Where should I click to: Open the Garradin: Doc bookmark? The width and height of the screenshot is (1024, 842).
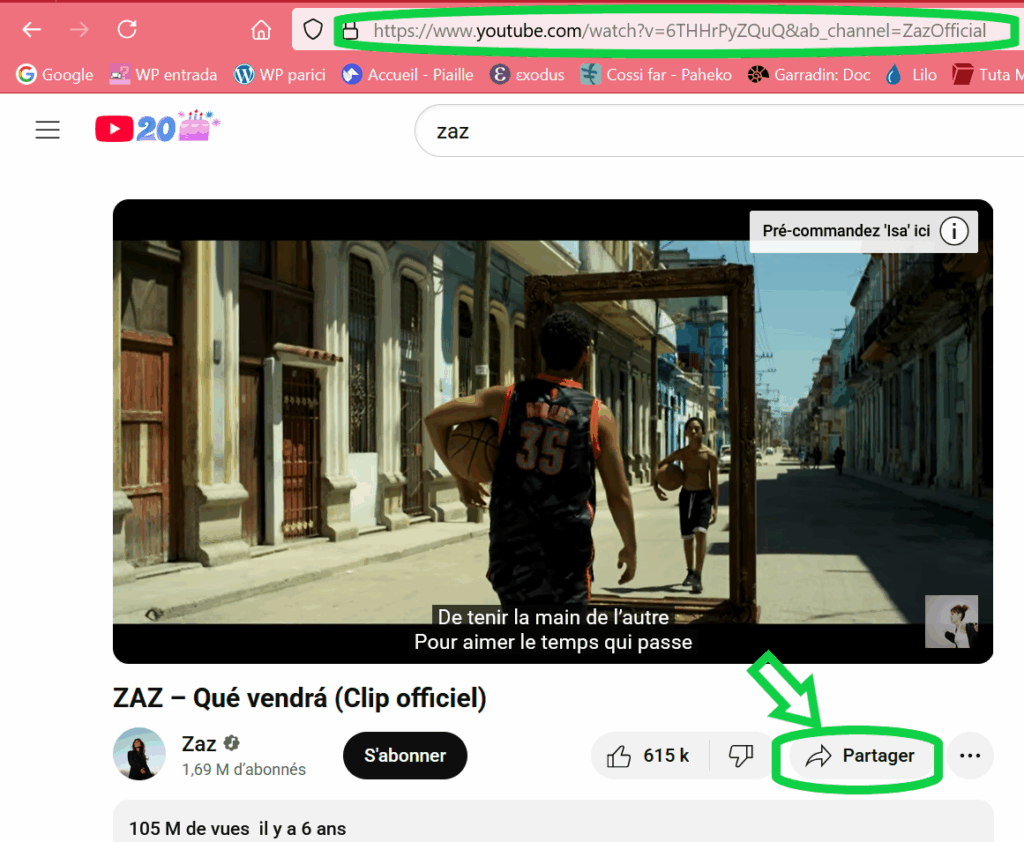809,75
